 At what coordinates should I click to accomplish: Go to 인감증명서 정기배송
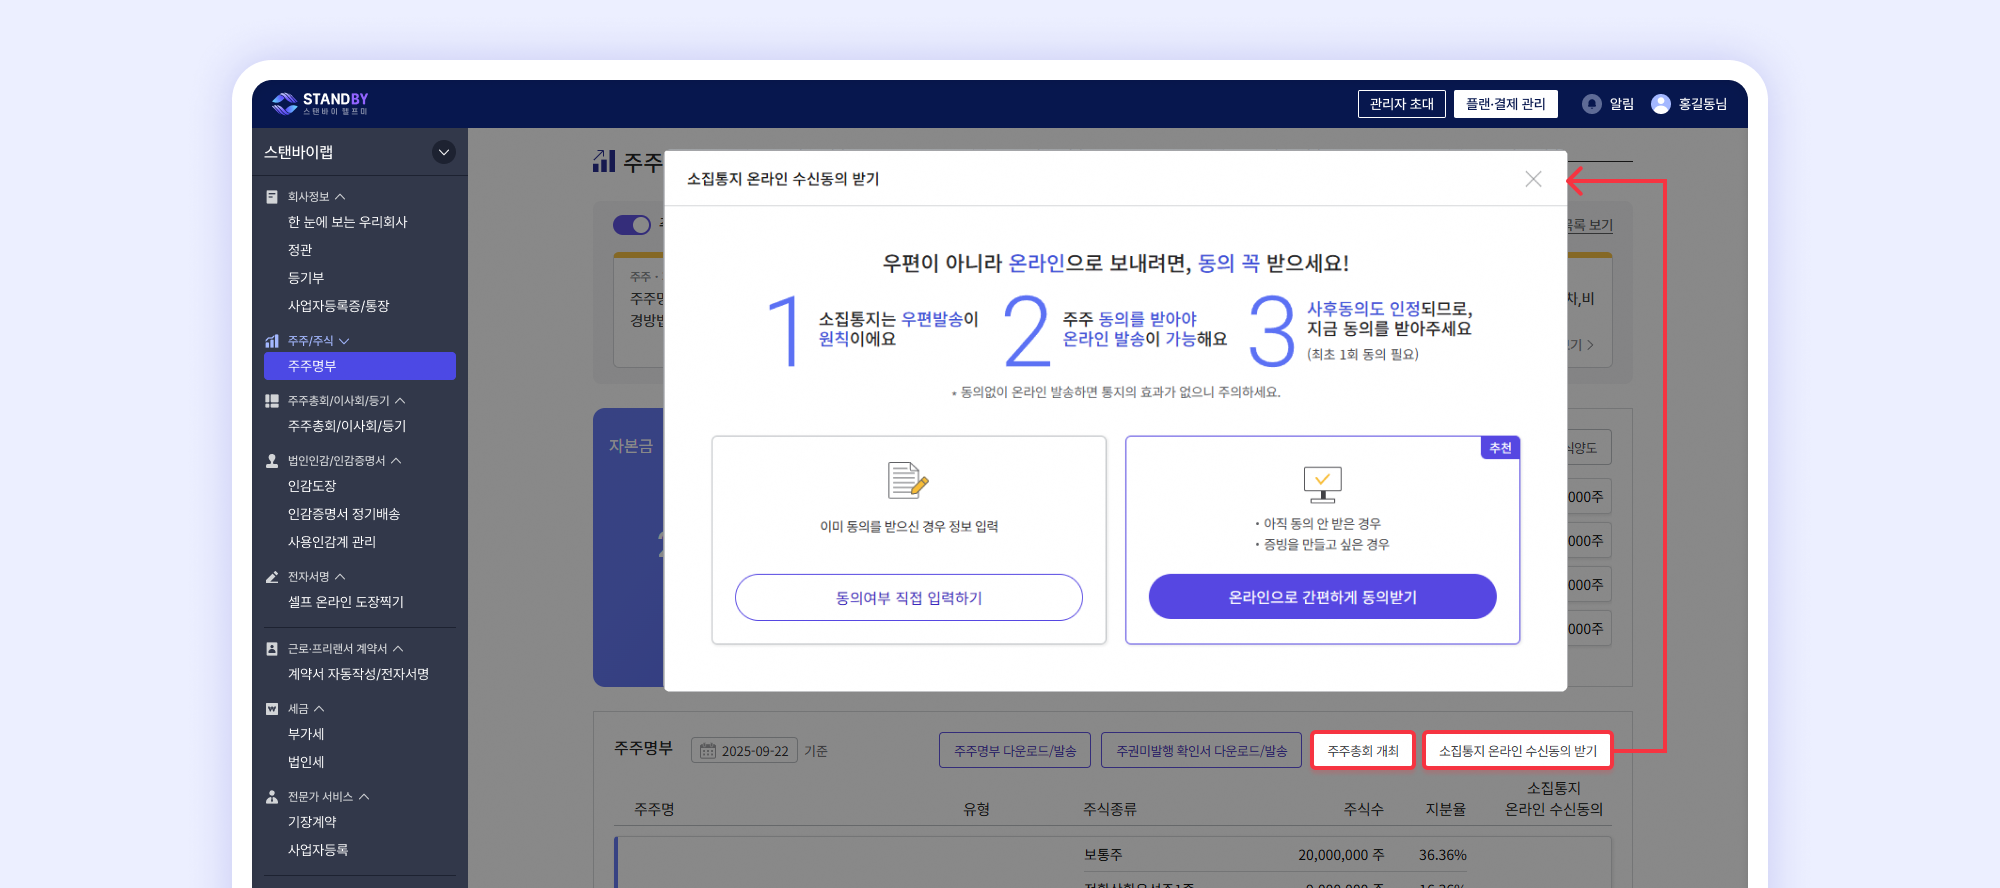(344, 514)
